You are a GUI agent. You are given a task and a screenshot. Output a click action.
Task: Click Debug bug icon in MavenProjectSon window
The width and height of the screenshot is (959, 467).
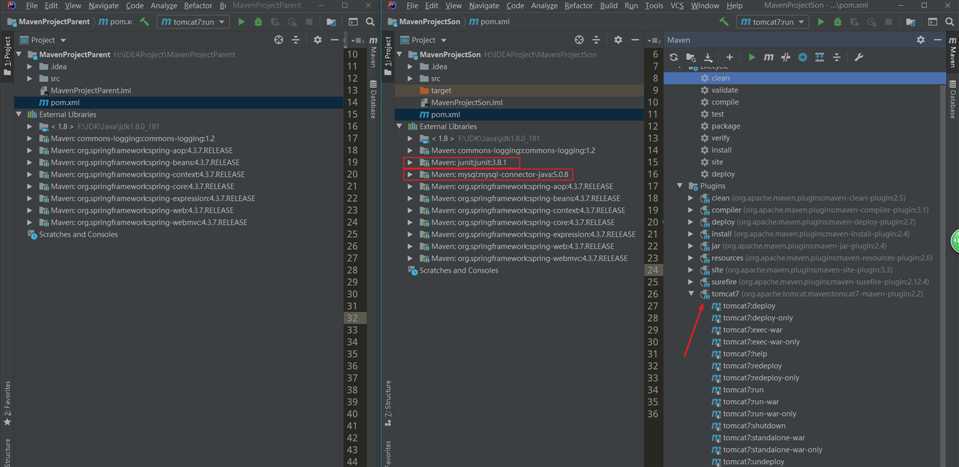[837, 22]
